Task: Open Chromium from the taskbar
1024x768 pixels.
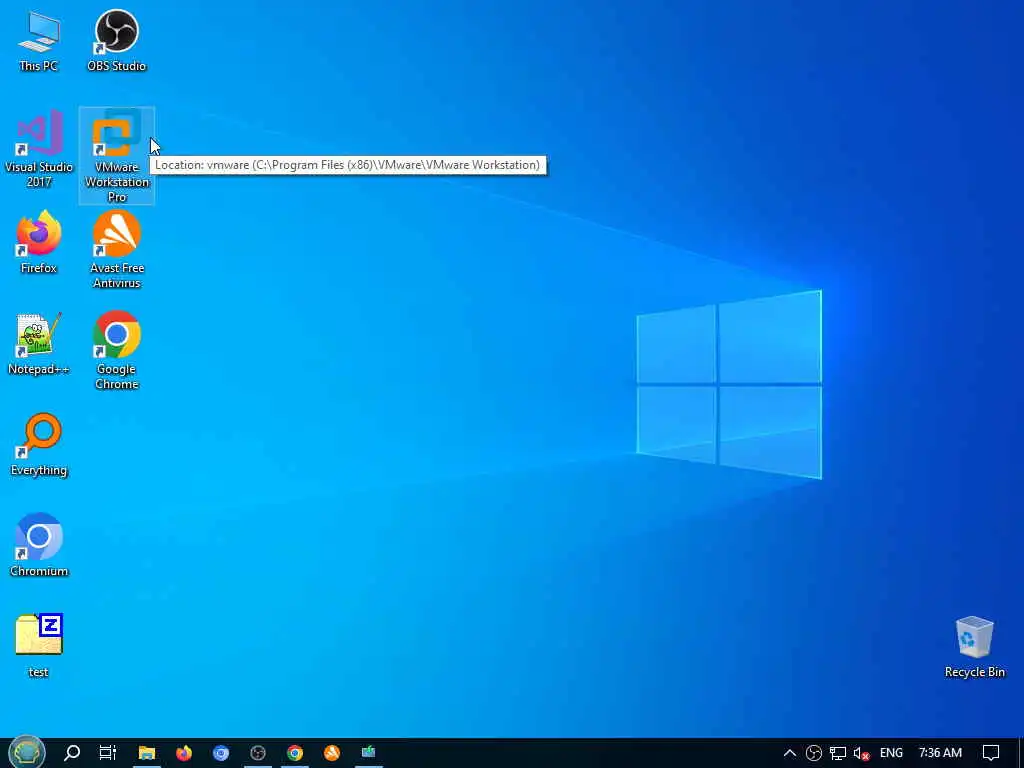Action: click(221, 753)
